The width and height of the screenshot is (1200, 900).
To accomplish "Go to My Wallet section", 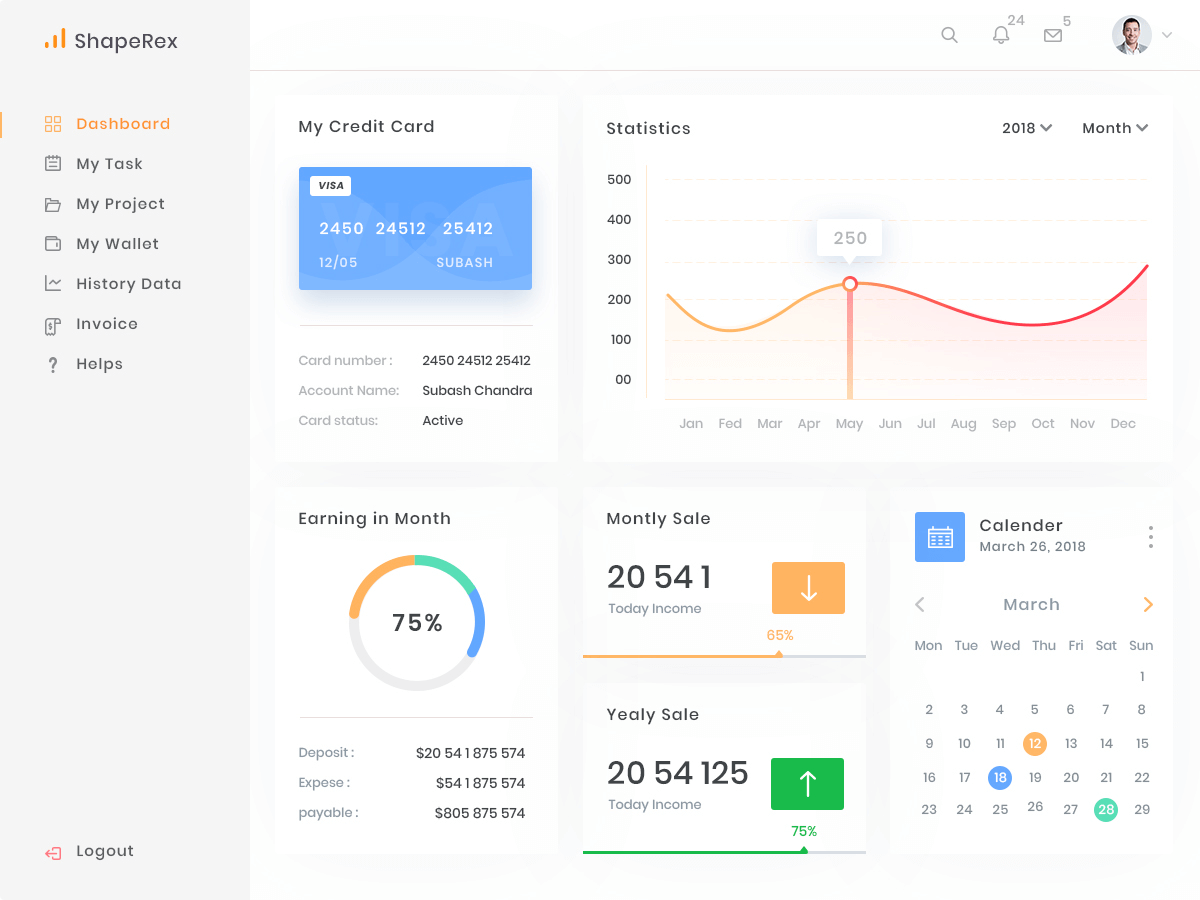I will 117,244.
